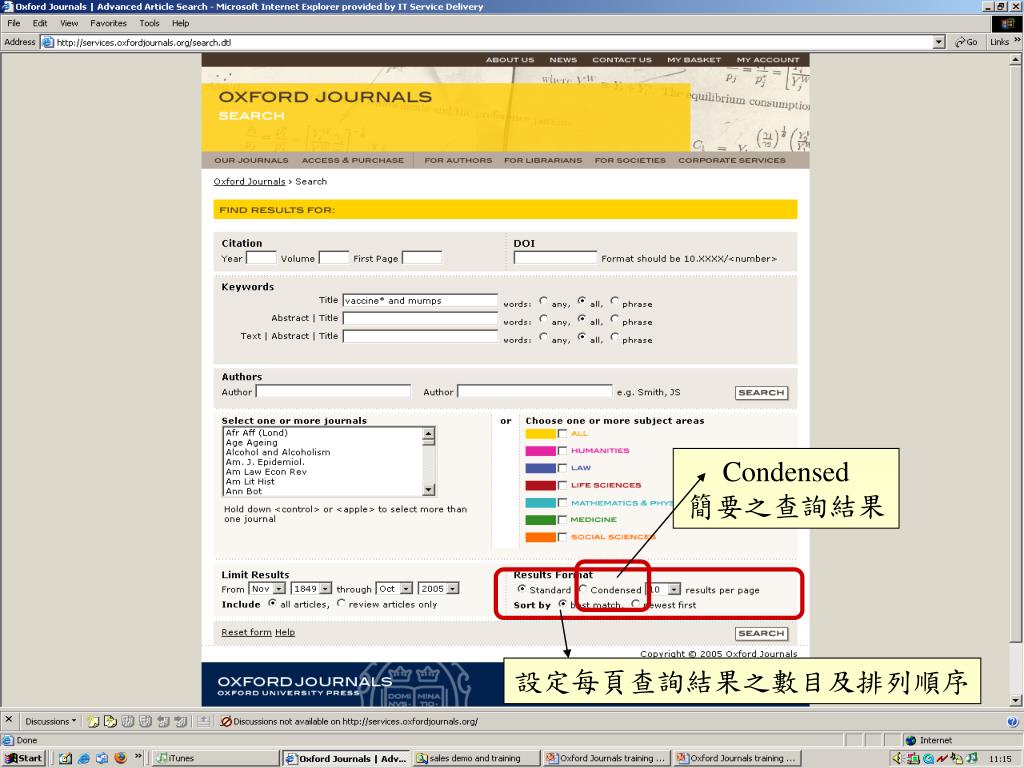Open the File menu

click(14, 24)
